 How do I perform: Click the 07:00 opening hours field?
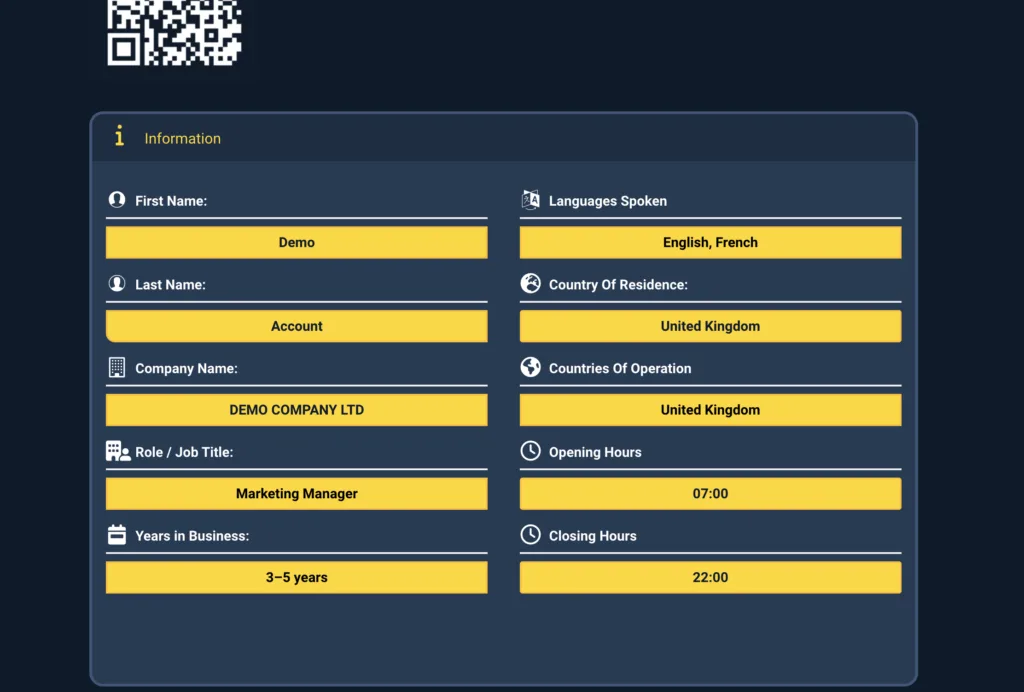(x=710, y=494)
